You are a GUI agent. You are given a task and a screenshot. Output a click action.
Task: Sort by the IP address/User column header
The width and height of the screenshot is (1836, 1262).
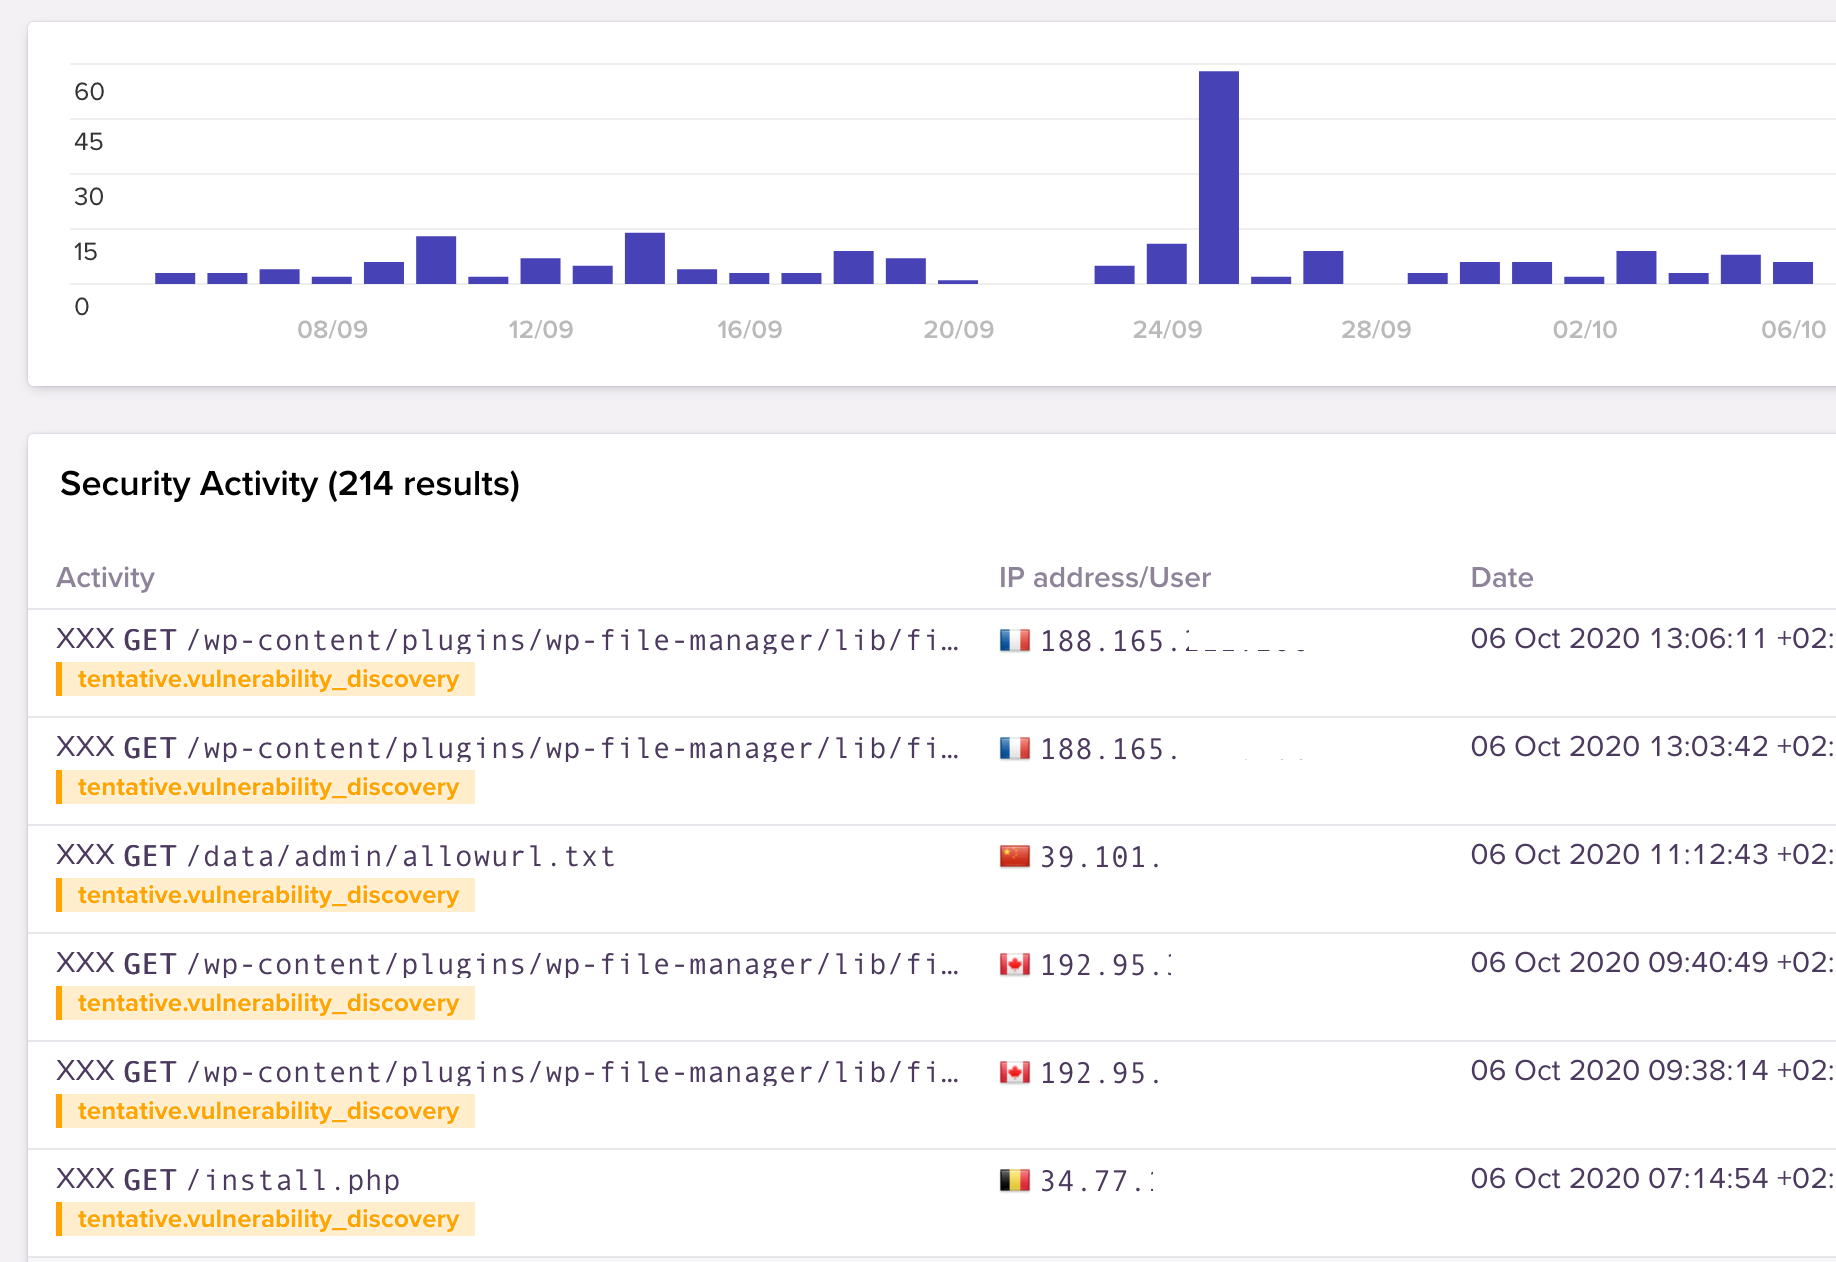1104,577
